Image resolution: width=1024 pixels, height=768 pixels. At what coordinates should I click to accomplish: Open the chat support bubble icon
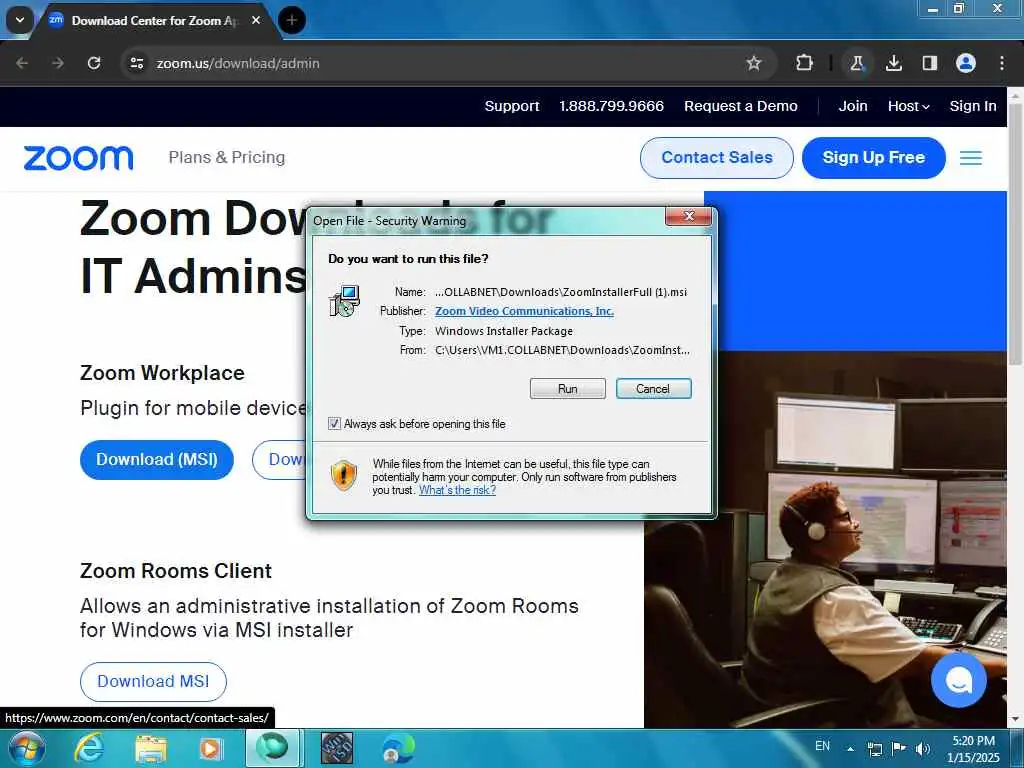(959, 680)
